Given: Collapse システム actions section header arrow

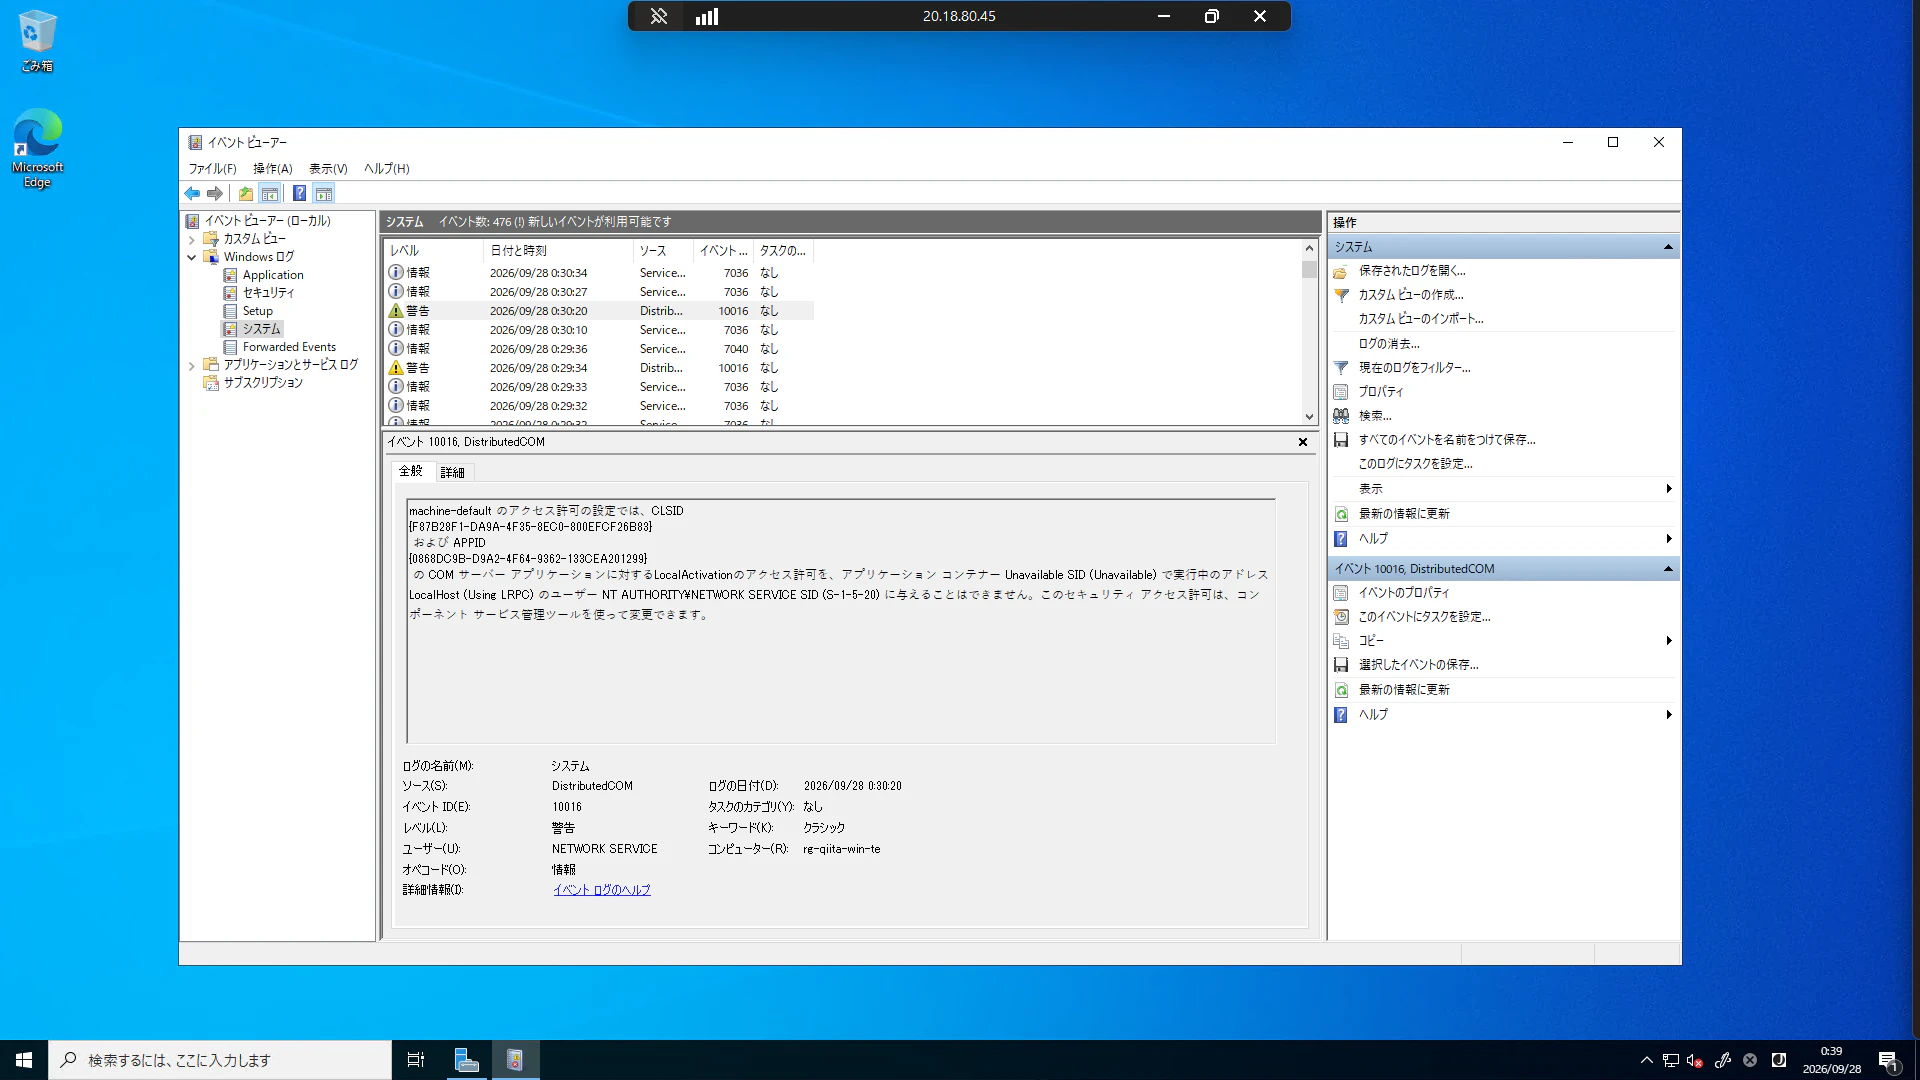Looking at the screenshot, I should (x=1668, y=247).
